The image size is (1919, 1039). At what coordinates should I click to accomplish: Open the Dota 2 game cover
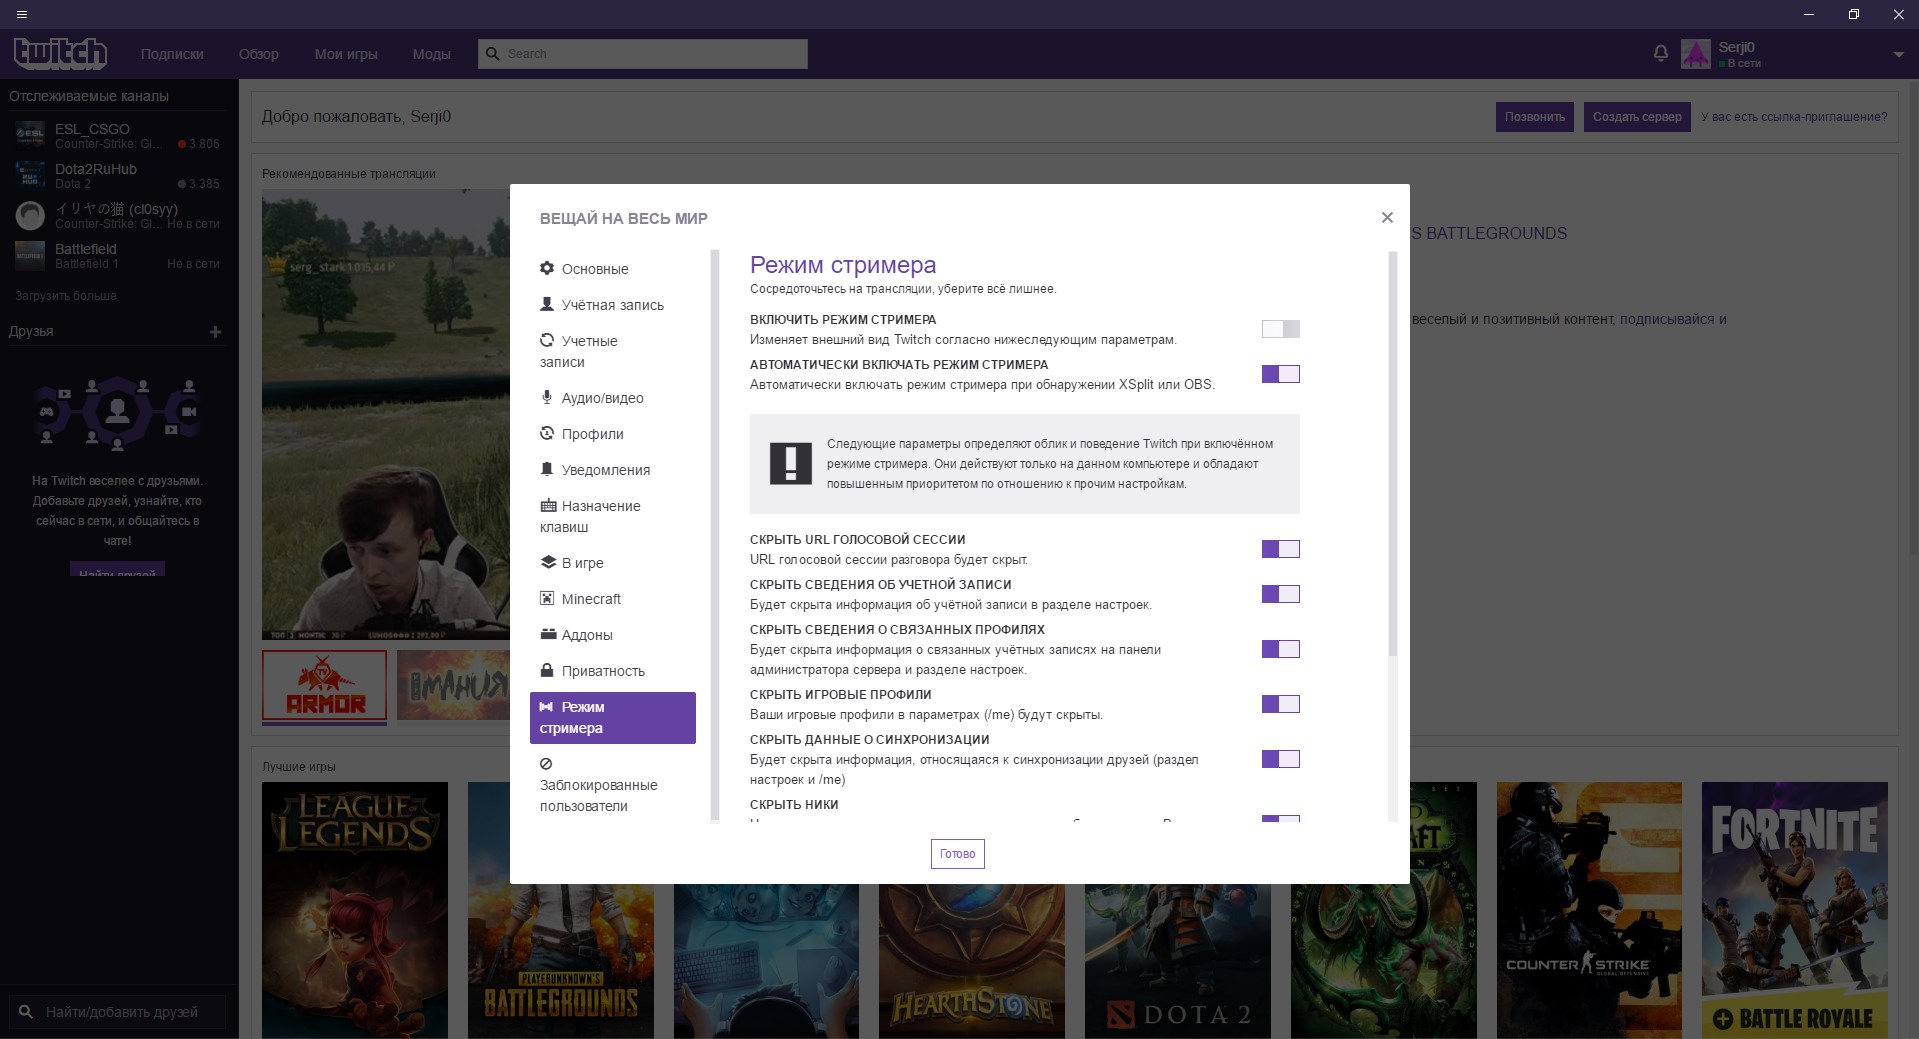click(1177, 961)
